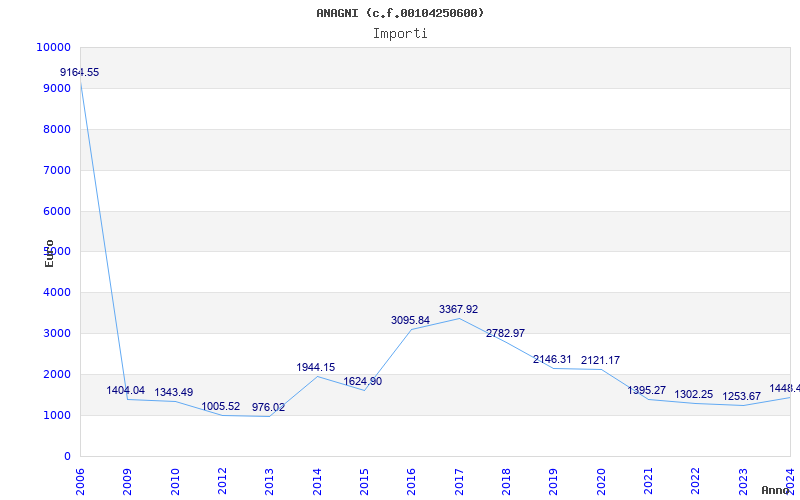
Task: Select the 3367.92 peak data label
Action: tap(458, 309)
